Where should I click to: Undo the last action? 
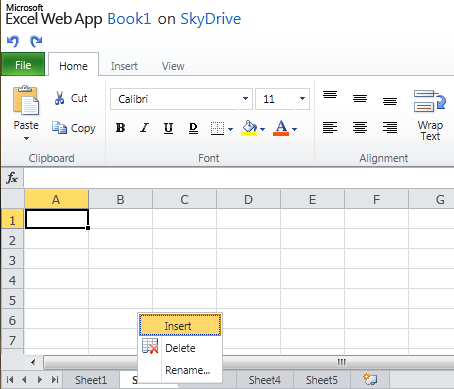pos(13,41)
